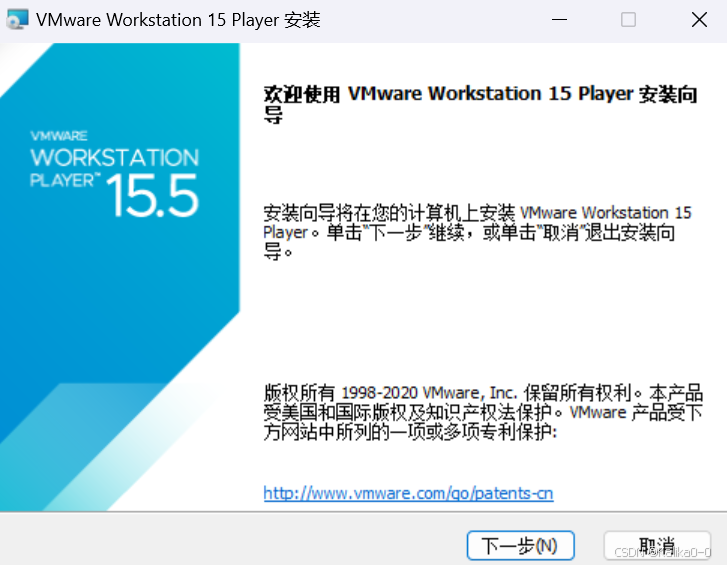Minimize the VMware Player setup window
The image size is (727, 565).
(559, 19)
